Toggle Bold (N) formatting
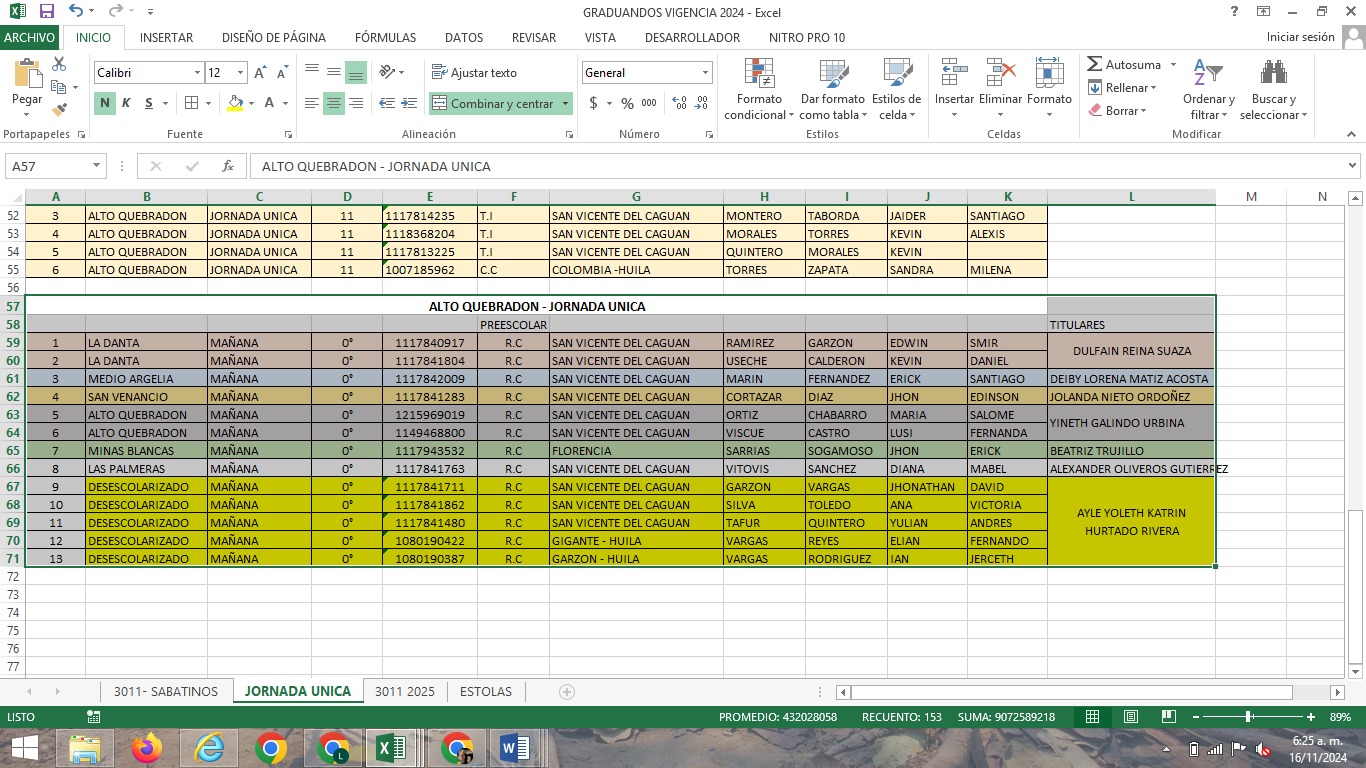 pos(105,103)
